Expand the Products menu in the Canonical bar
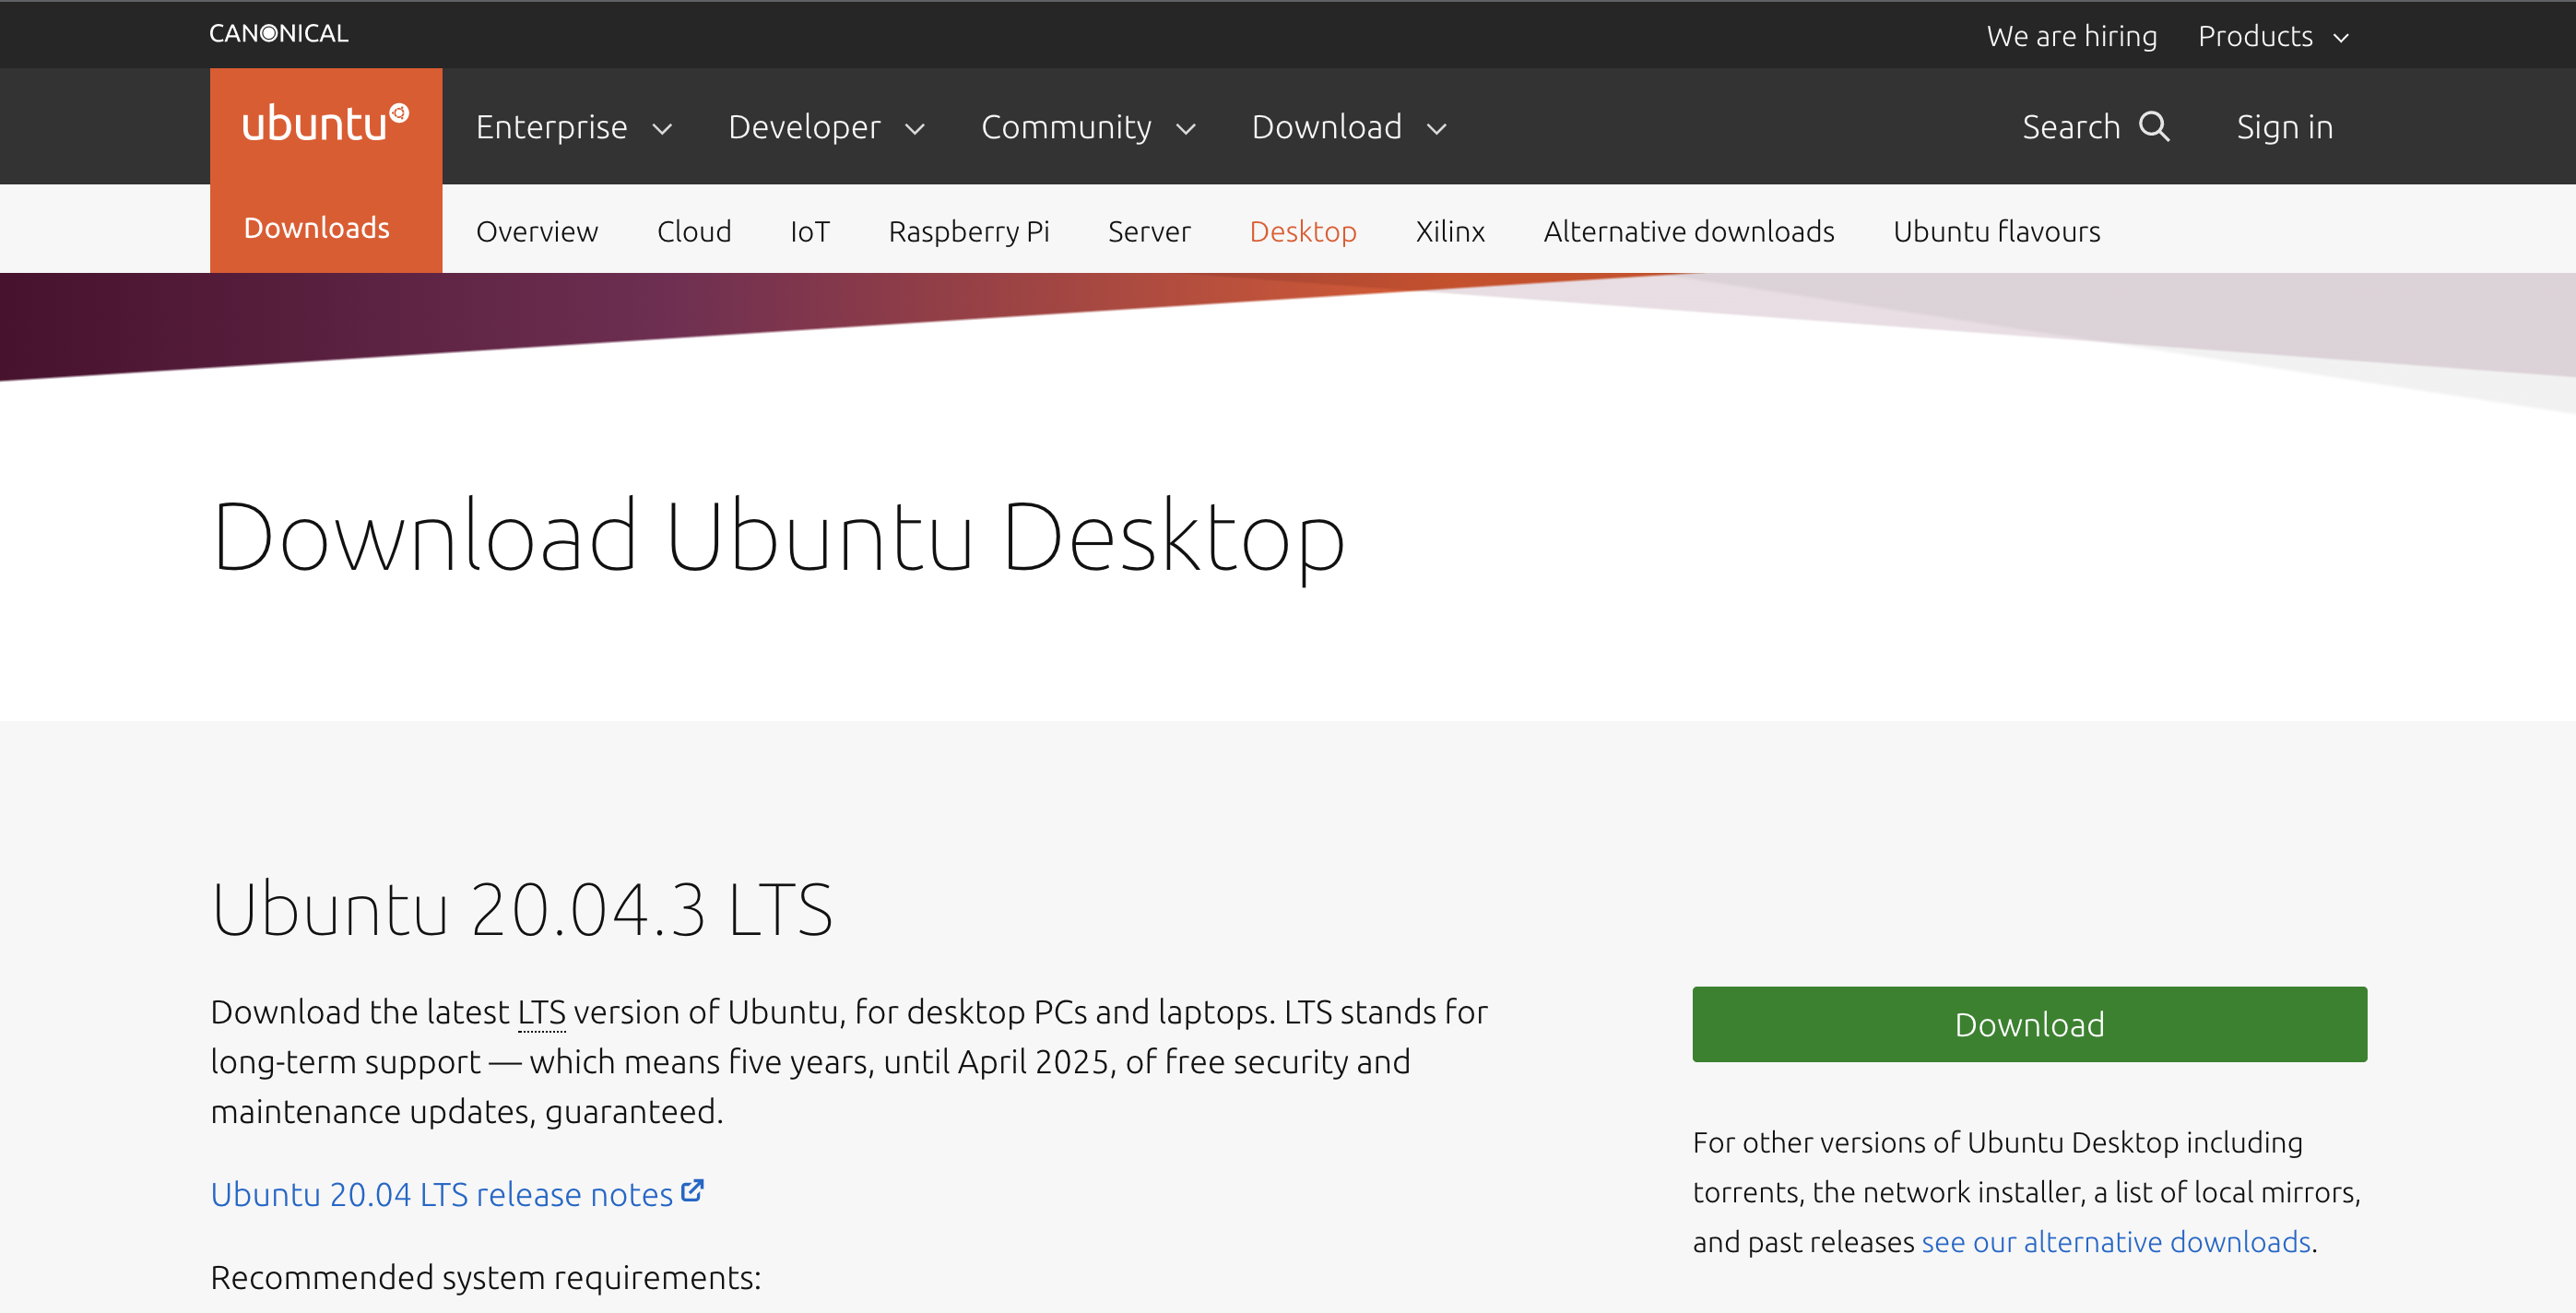The width and height of the screenshot is (2576, 1313). (2272, 36)
